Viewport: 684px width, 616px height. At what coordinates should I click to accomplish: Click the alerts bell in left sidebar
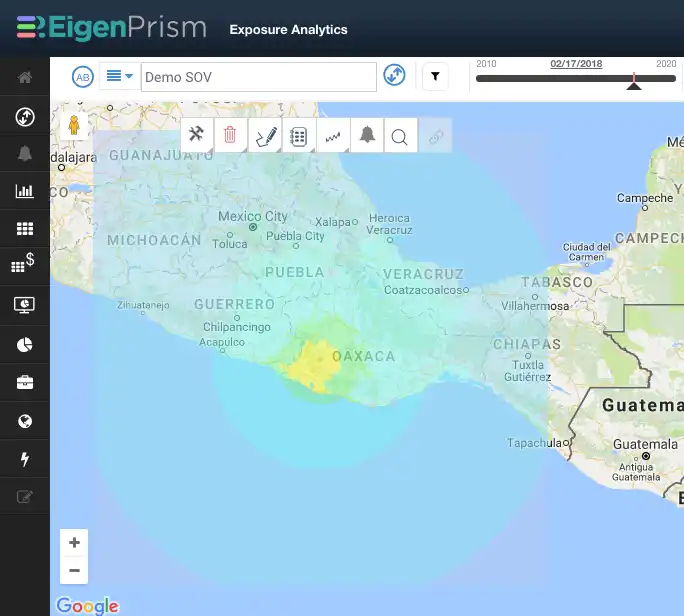coord(25,154)
